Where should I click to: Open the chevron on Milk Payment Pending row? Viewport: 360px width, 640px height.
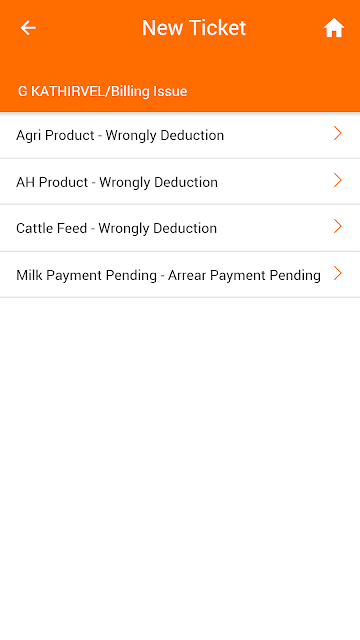pyautogui.click(x=337, y=273)
